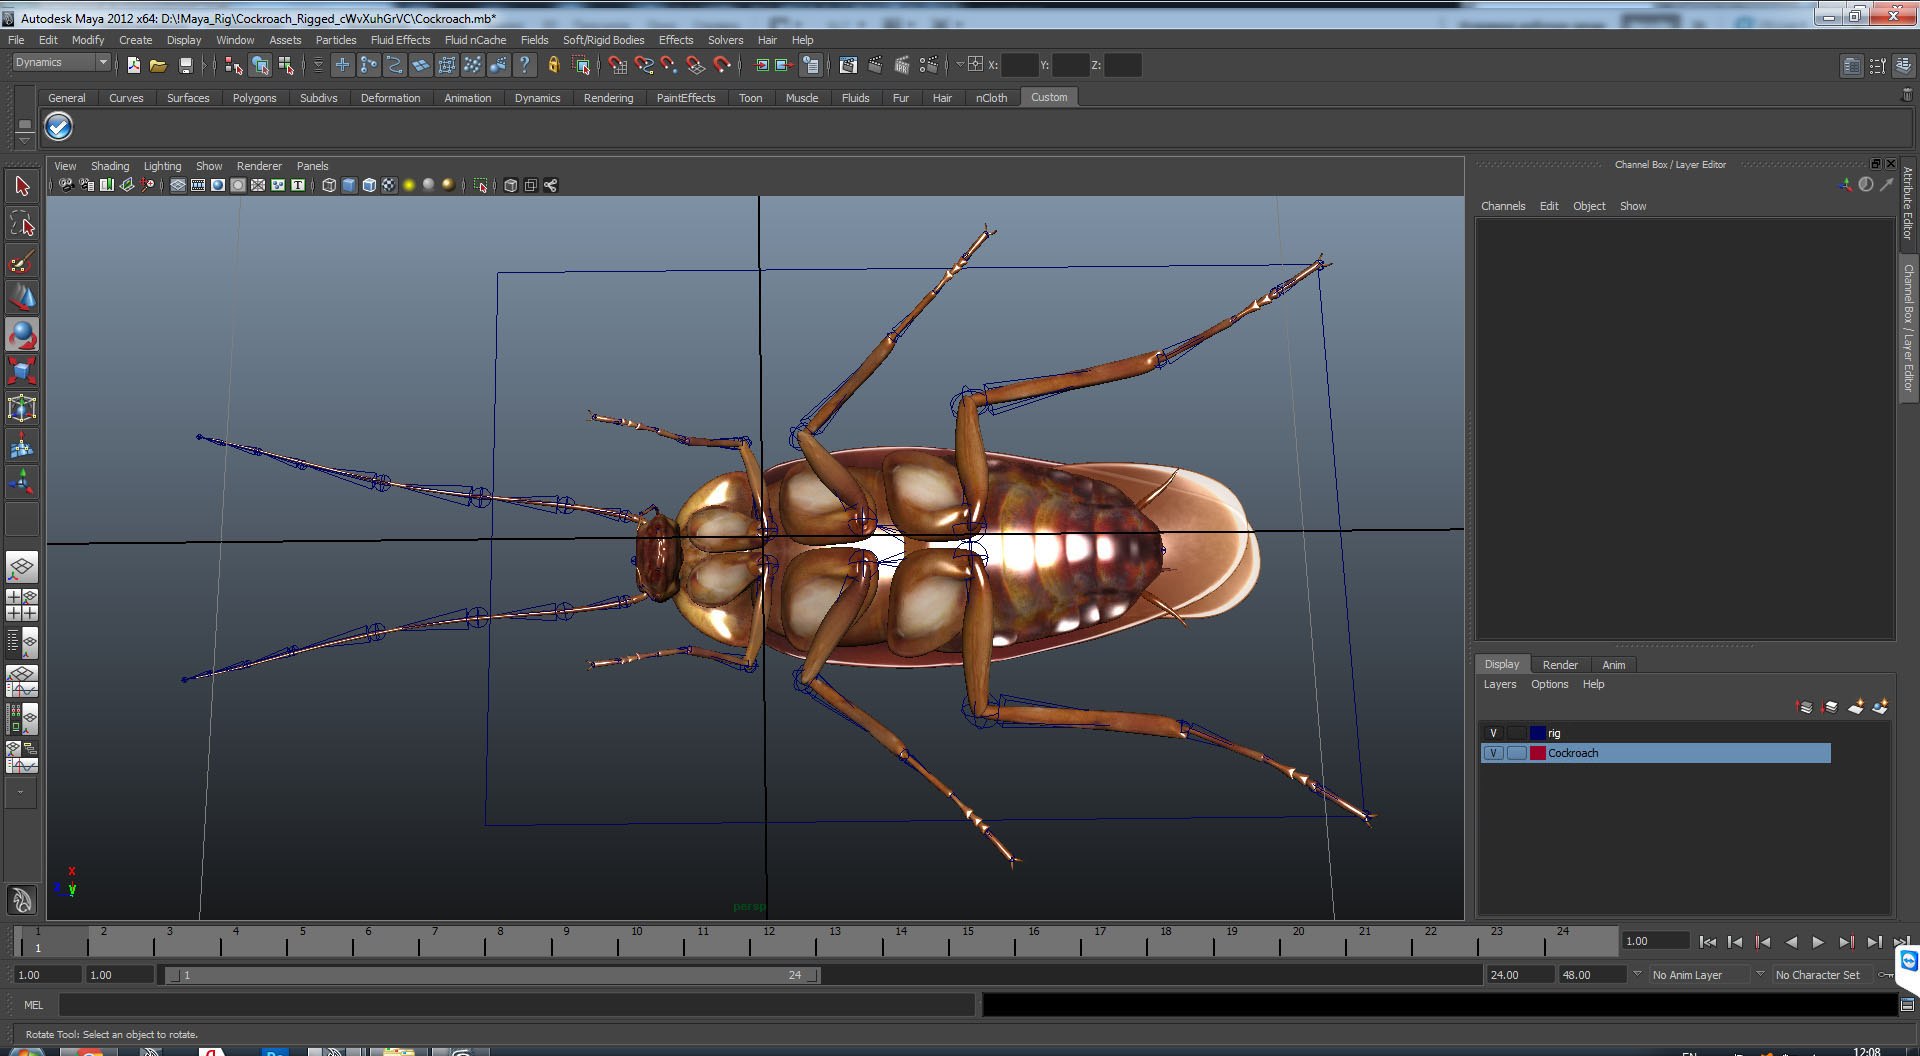Image resolution: width=1920 pixels, height=1056 pixels.
Task: Open the Fluid Effects menu
Action: point(400,40)
